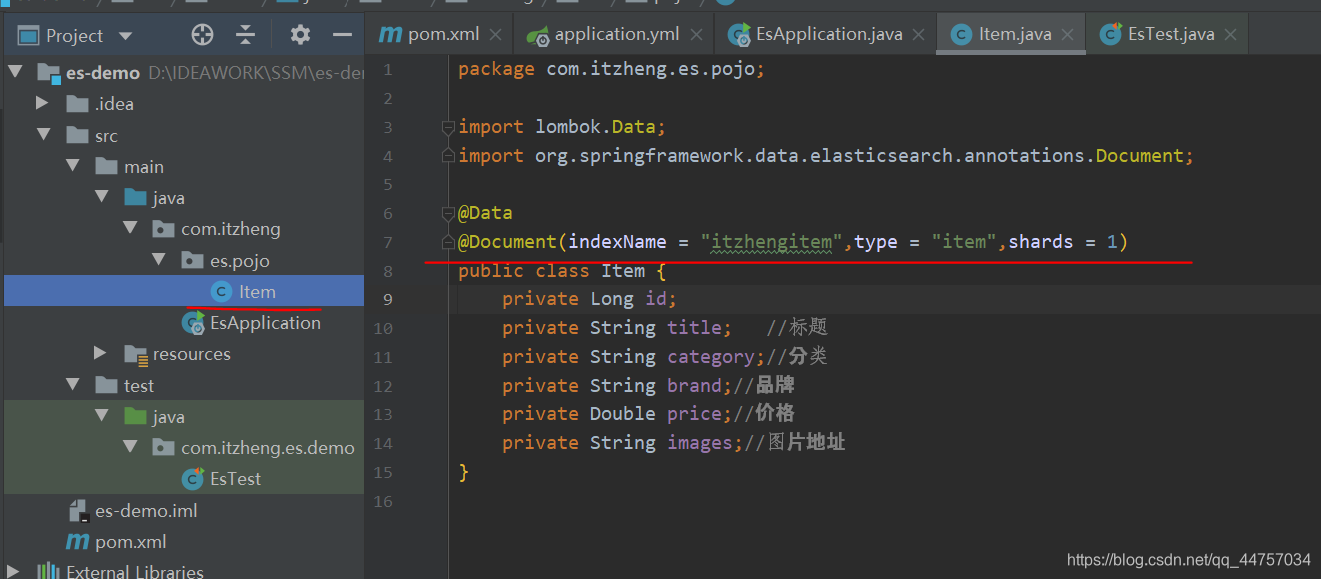Close the Item.java tab
Screen dimensions: 1321x579
pyautogui.click(x=1067, y=34)
